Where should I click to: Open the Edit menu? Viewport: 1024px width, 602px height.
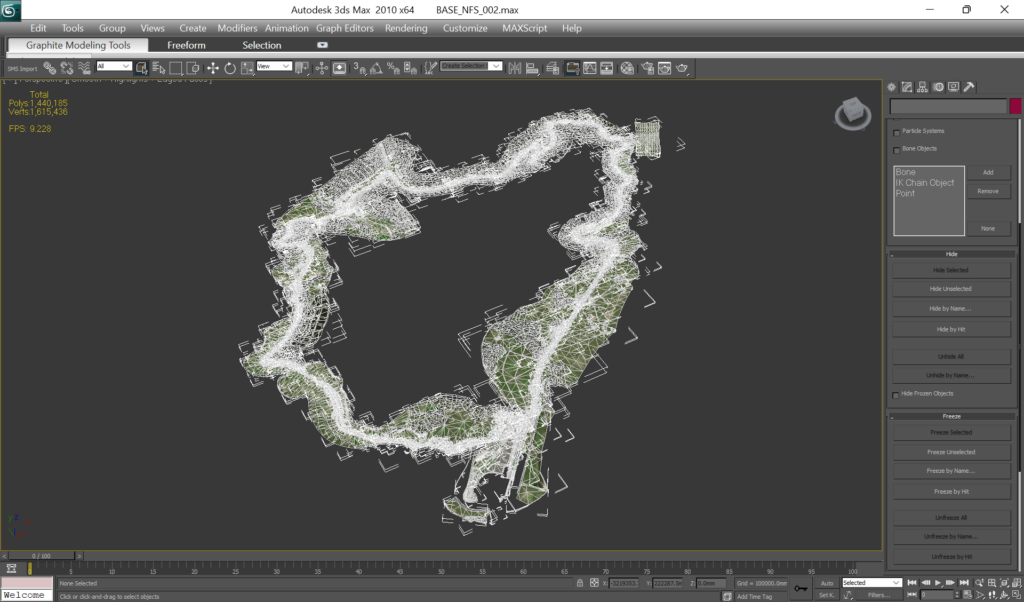point(38,28)
